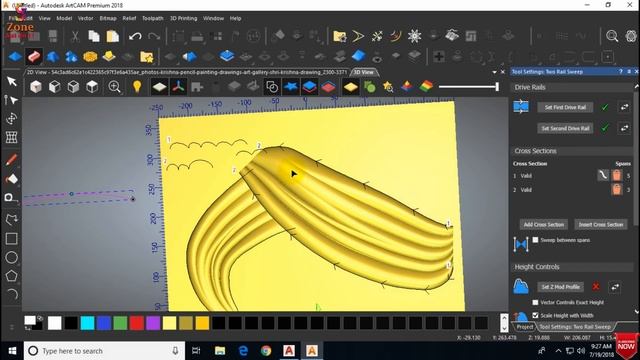Click the Zoom magnifier in 3D View toolbar
The height and width of the screenshot is (360, 640).
(x=114, y=87)
